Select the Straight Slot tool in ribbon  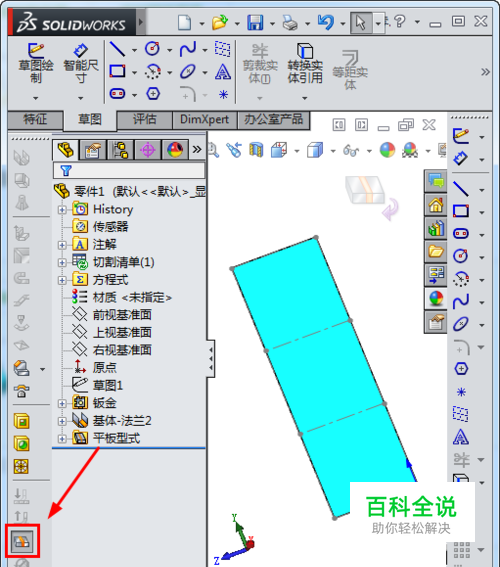[x=117, y=94]
